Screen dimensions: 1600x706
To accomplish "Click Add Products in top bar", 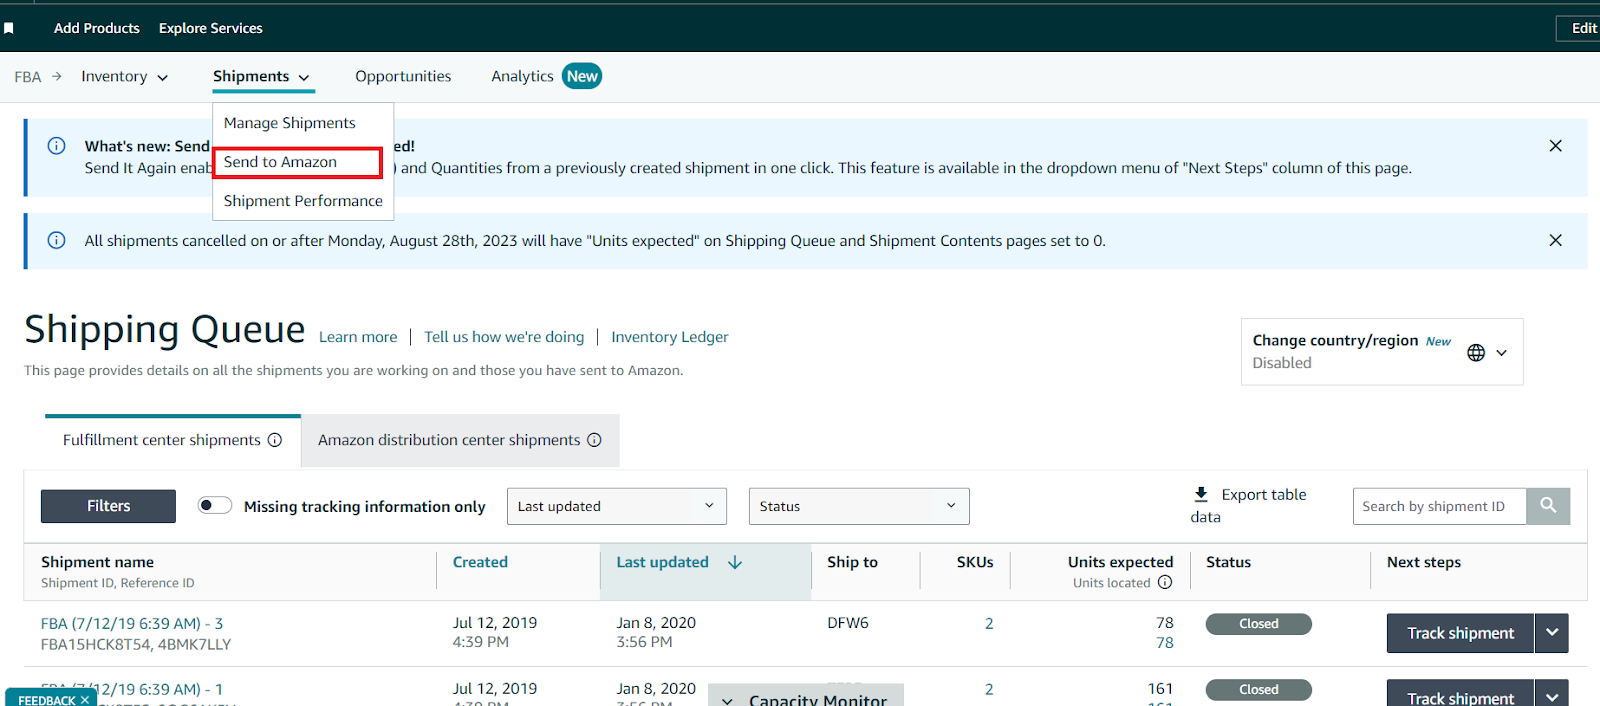I will coord(97,28).
